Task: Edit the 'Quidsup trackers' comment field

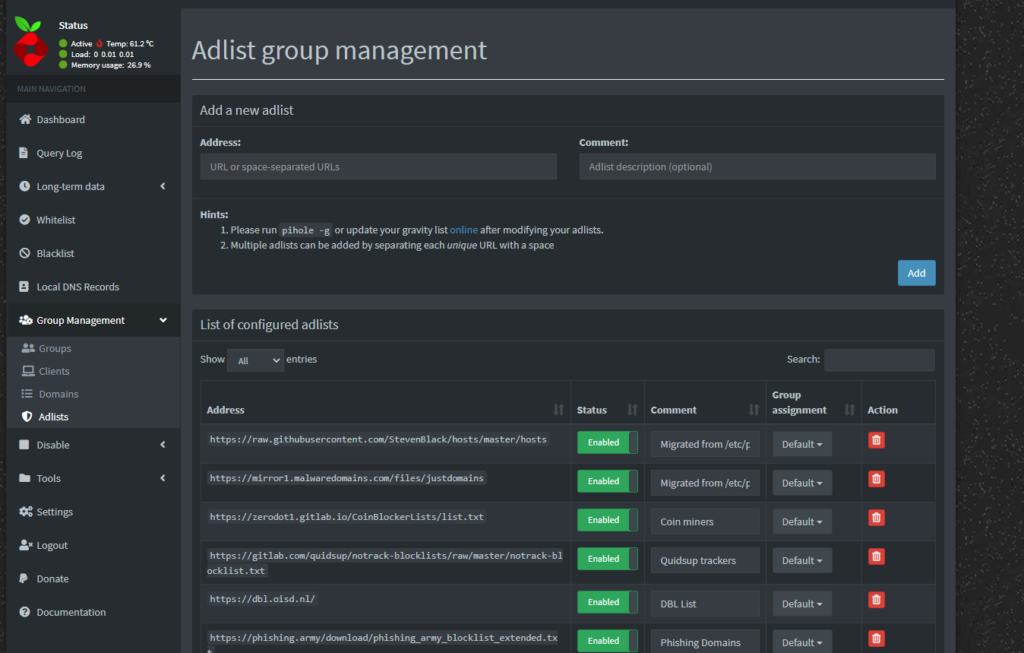Action: 705,560
